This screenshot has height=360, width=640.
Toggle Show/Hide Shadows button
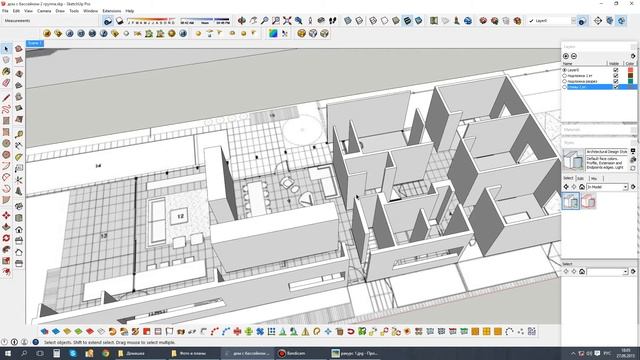[x=108, y=20]
